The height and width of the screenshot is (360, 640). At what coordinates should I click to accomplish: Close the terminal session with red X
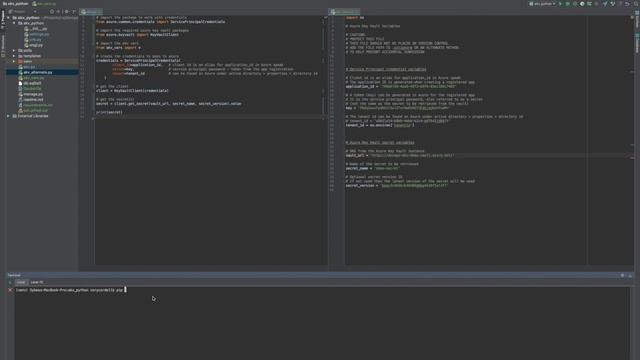click(10, 290)
